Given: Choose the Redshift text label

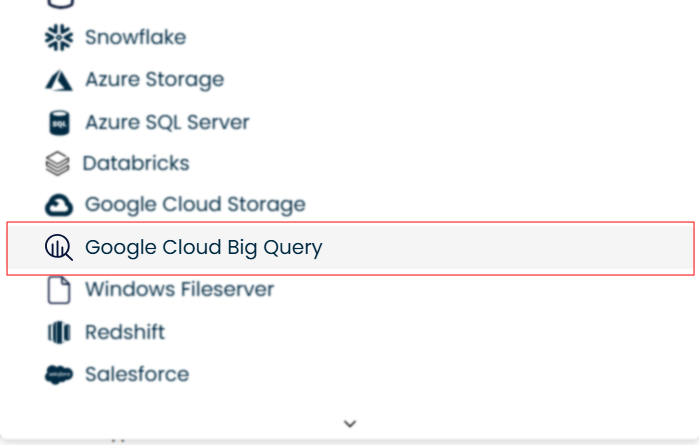Looking at the screenshot, I should 125,332.
